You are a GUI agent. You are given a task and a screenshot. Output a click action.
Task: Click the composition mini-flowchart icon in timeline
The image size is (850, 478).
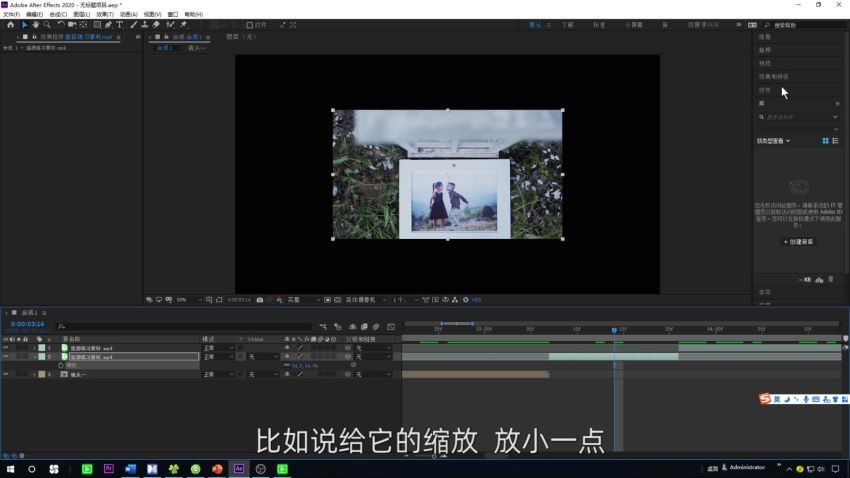click(323, 327)
